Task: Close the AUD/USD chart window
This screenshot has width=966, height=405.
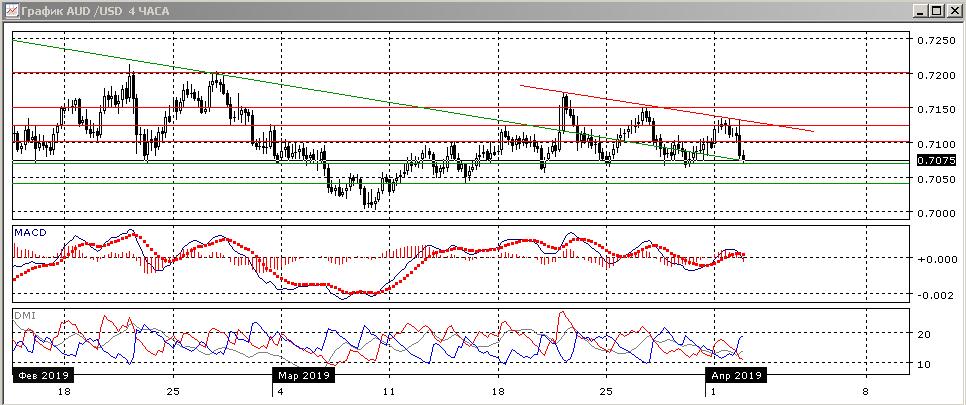Action: point(954,10)
